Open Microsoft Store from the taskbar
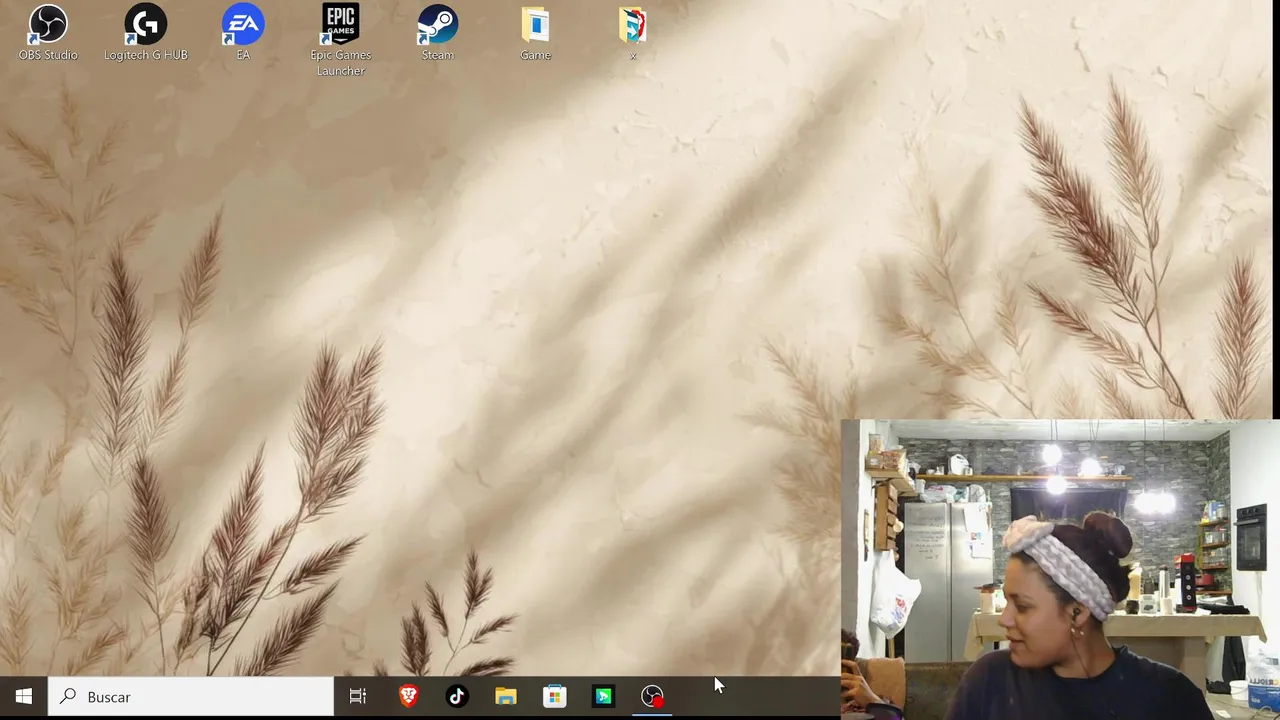The image size is (1280, 720). click(x=555, y=696)
